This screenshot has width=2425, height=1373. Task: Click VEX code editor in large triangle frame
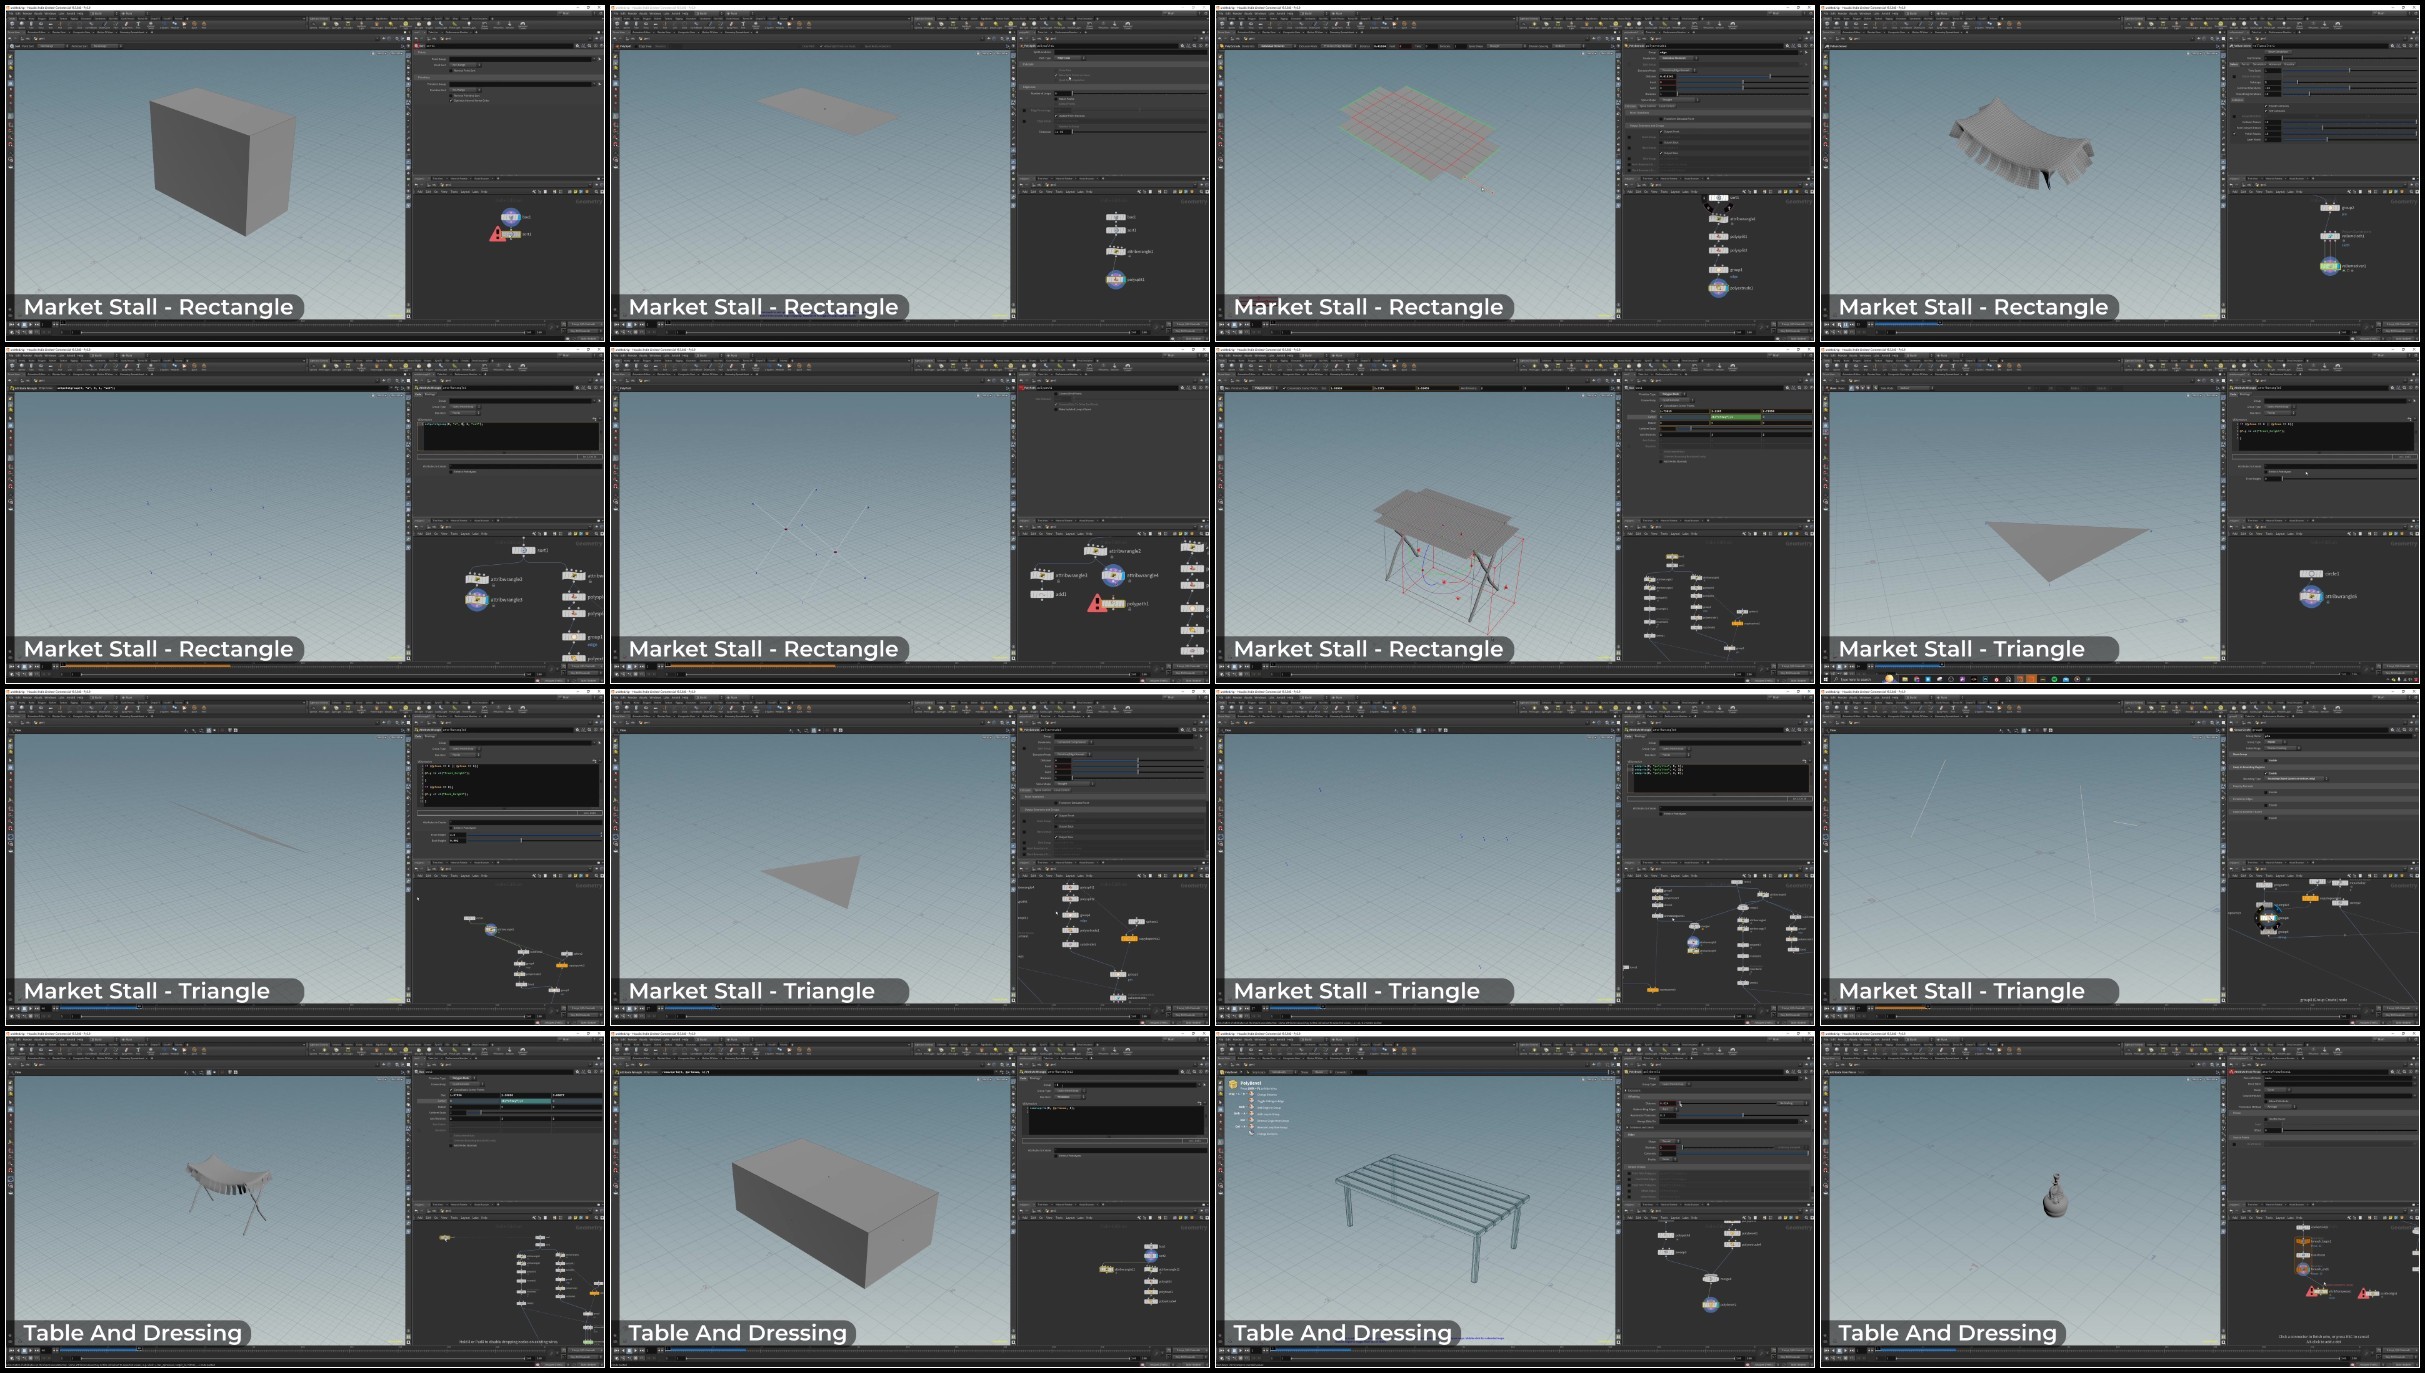coord(2325,435)
